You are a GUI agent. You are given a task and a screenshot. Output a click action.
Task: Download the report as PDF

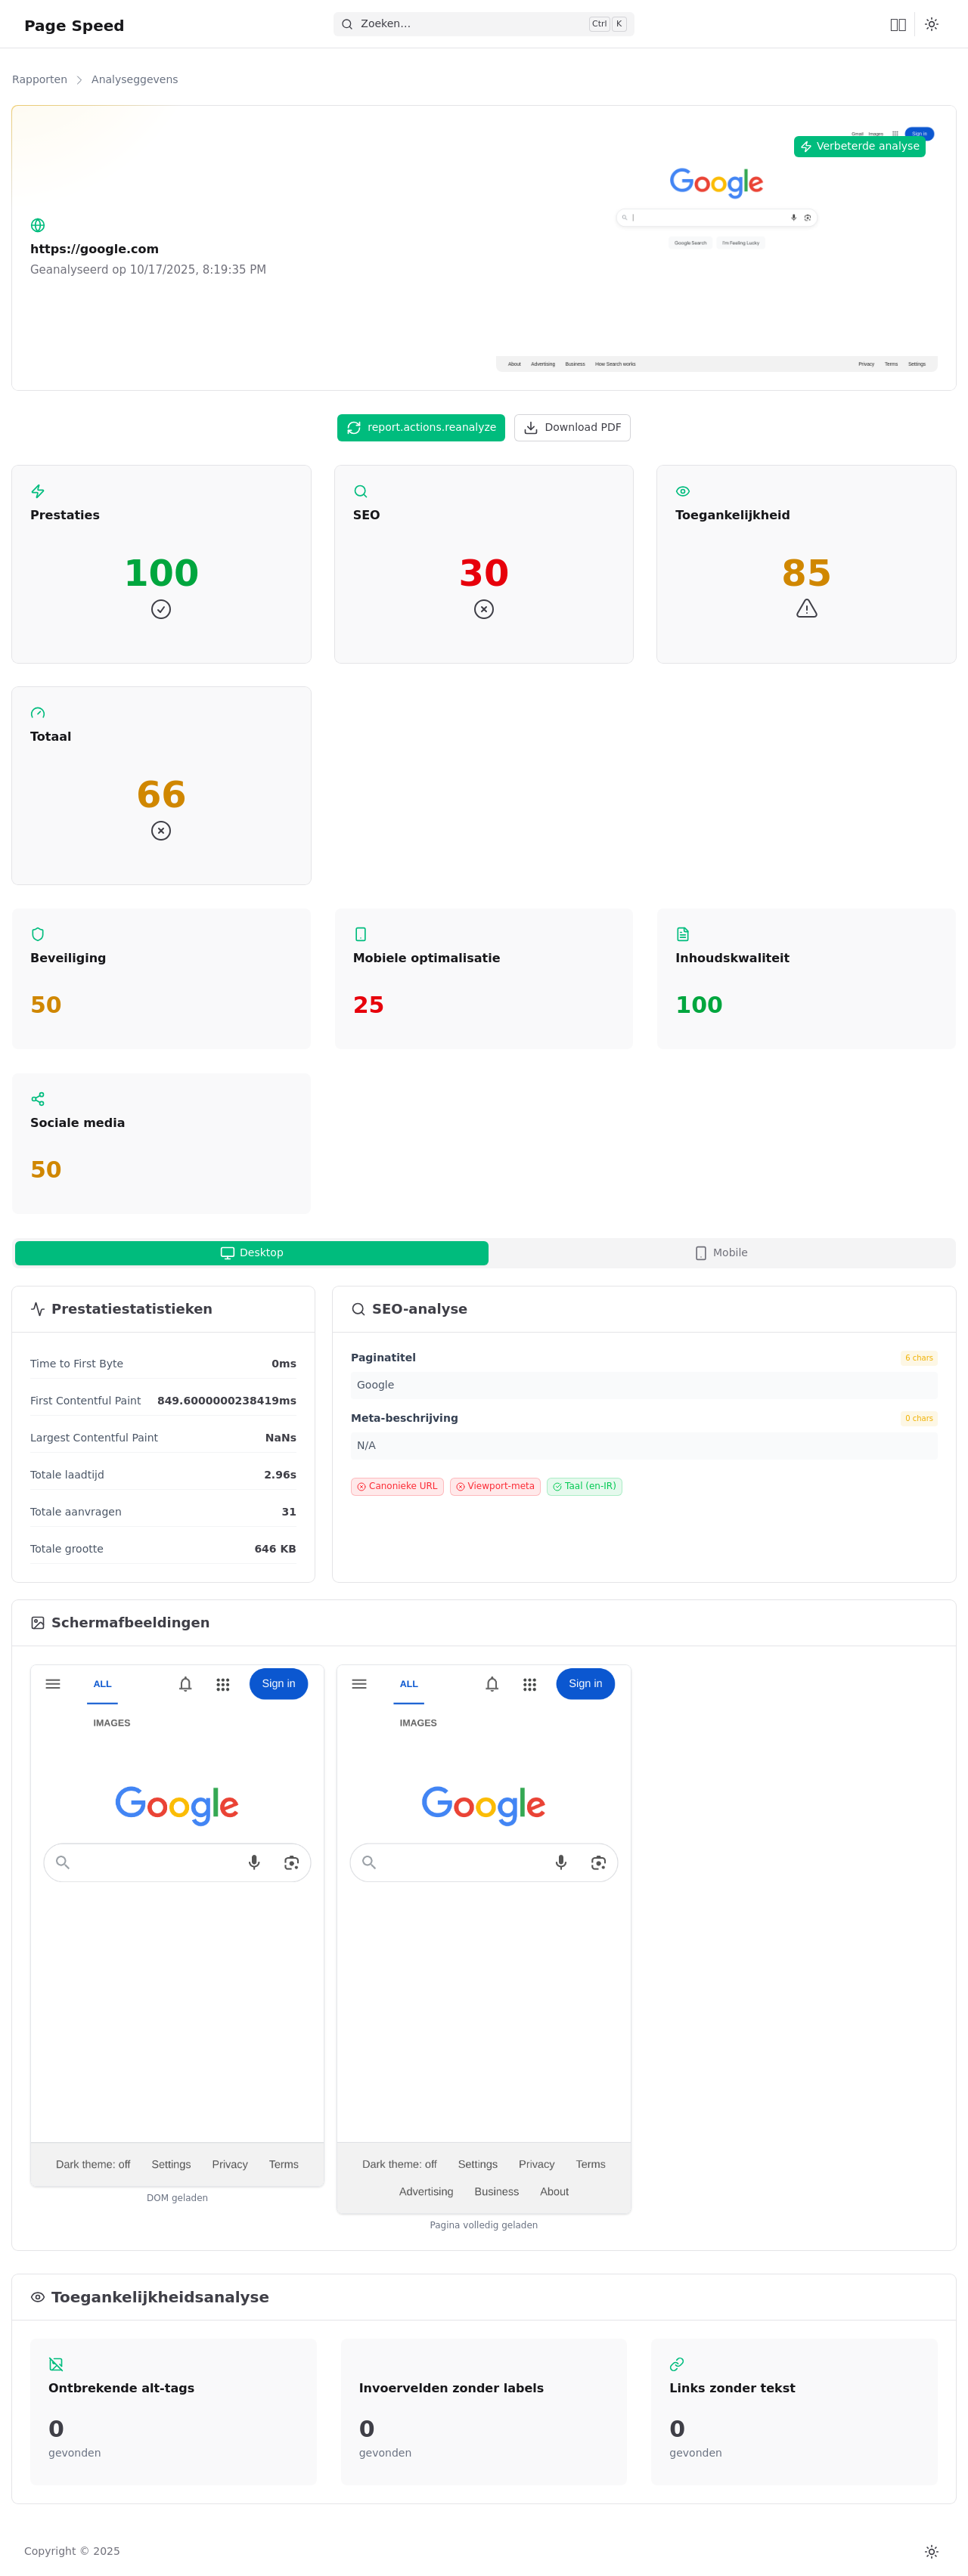572,428
